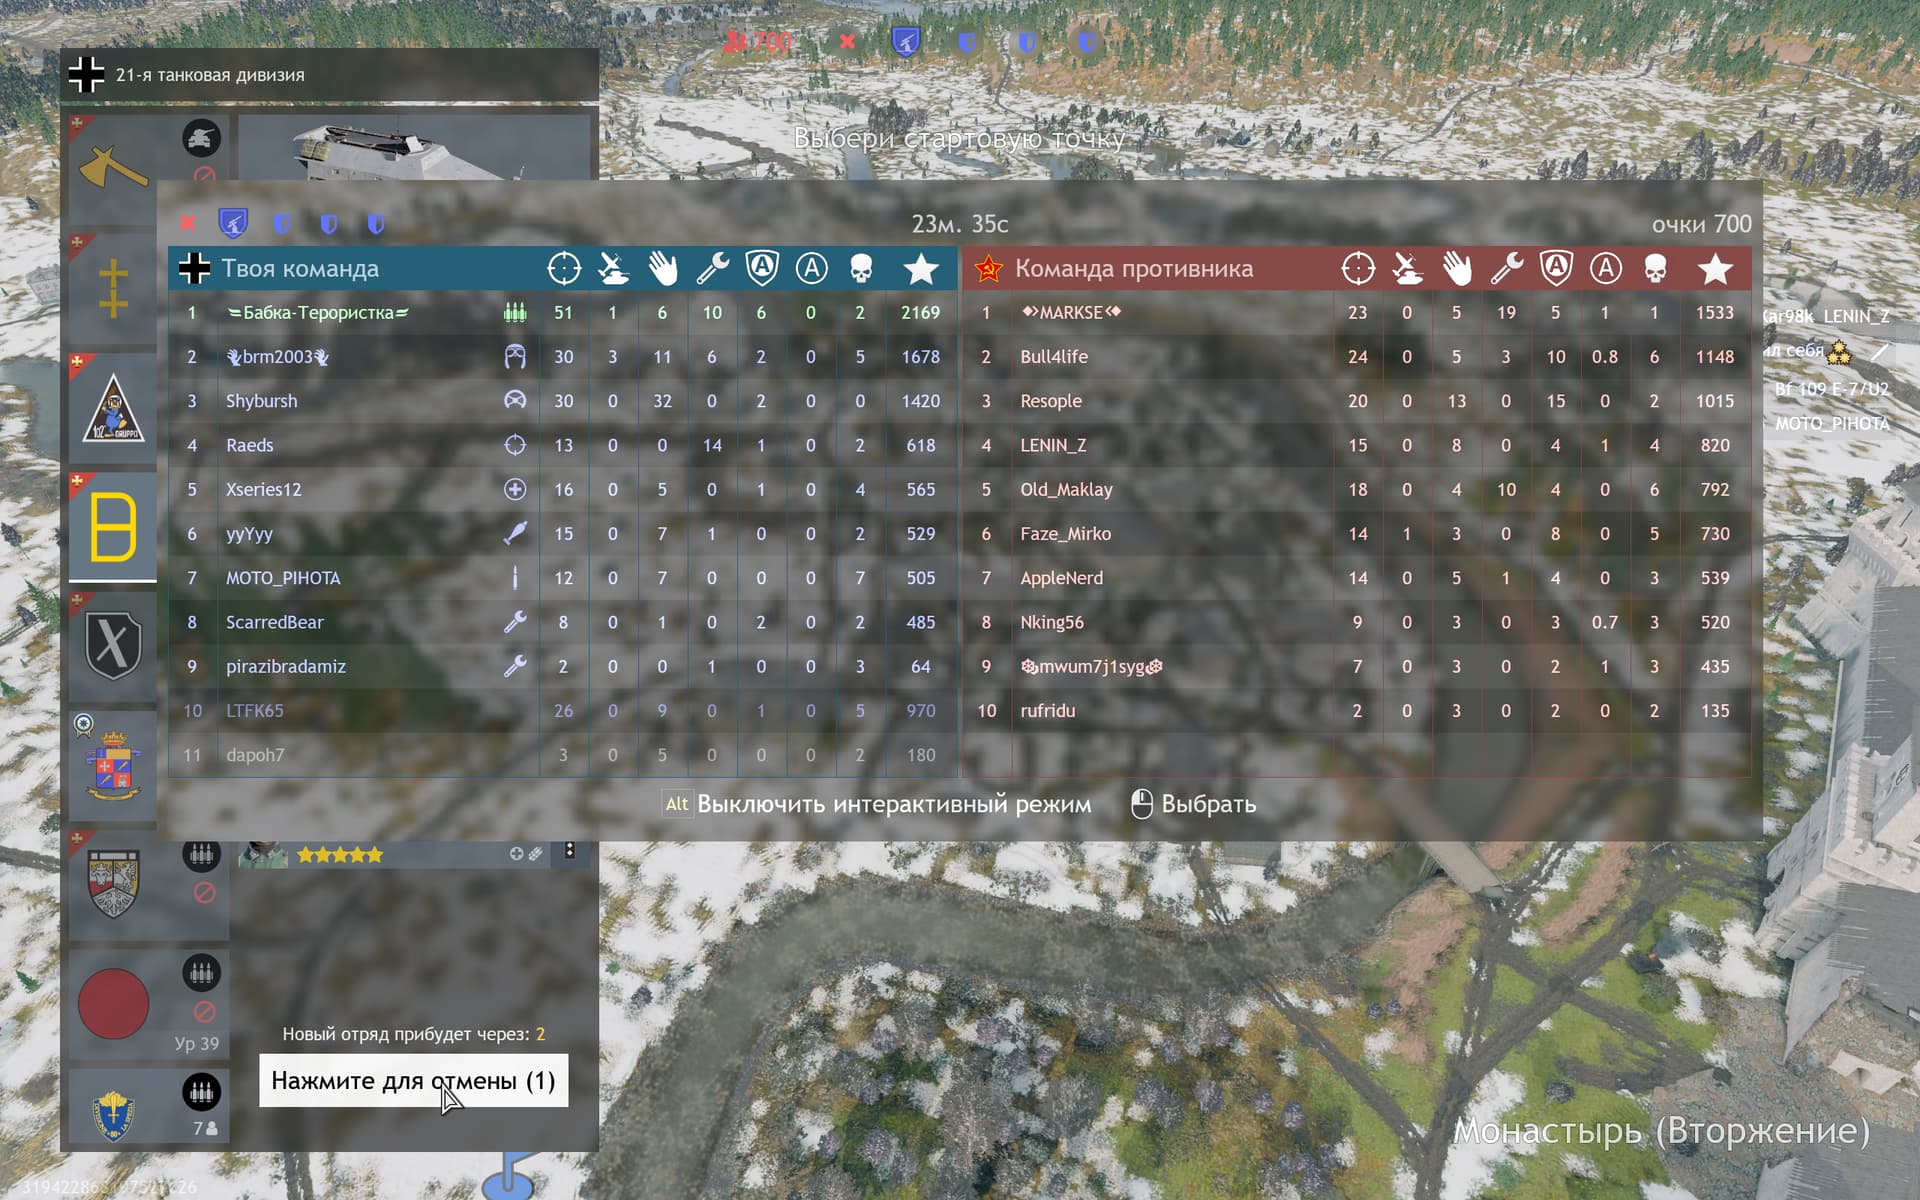Click the captured point shield icon above scoreboard
Screen dimensions: 1920x1200
point(233,222)
